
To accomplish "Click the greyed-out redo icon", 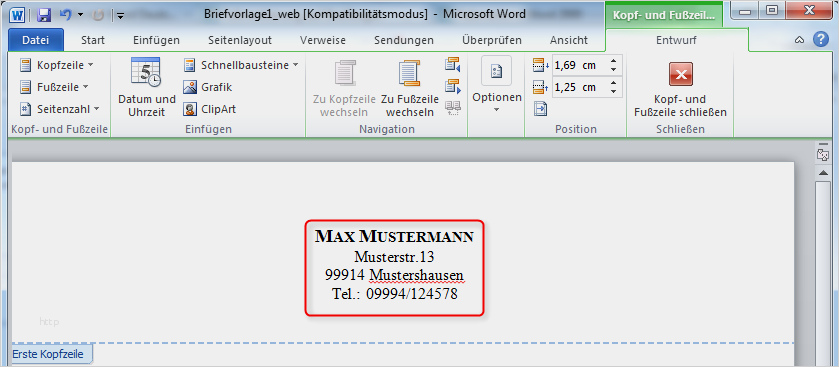I will point(98,15).
